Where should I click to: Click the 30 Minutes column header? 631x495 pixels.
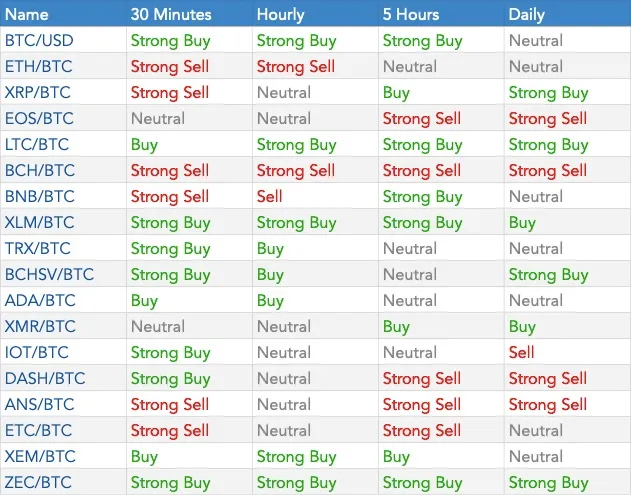tap(171, 14)
